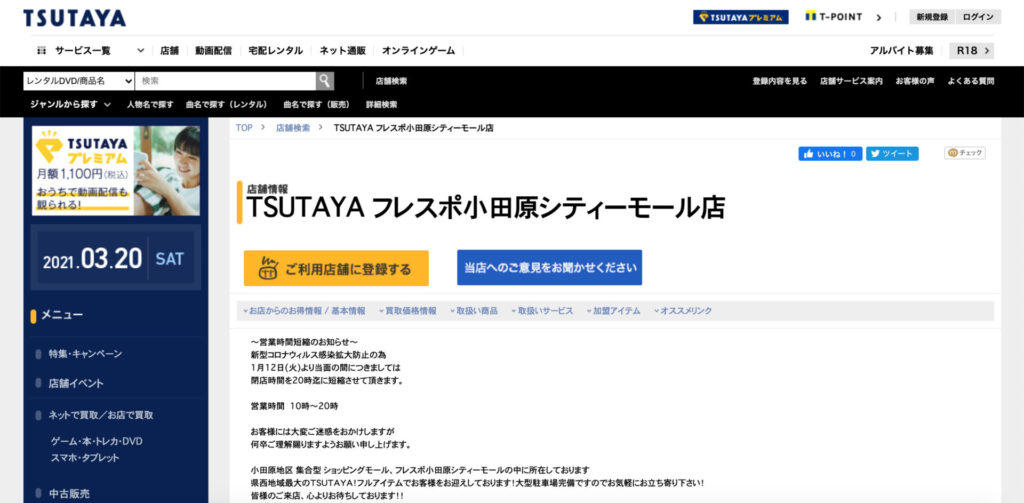Image resolution: width=1024 pixels, height=503 pixels.
Task: Click the 店舗検索 breadcrumb link
Action: tap(293, 128)
